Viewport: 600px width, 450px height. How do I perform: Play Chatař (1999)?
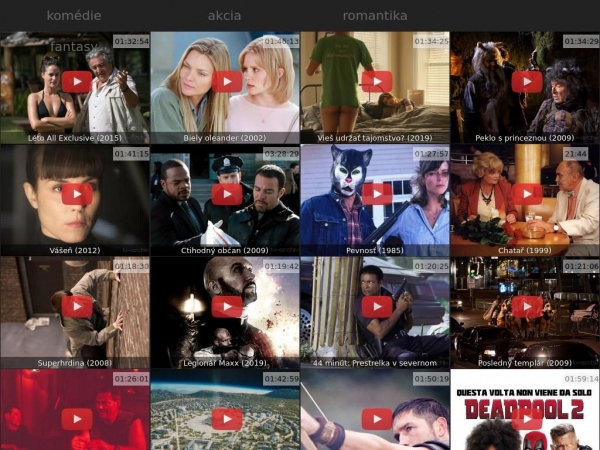(x=527, y=194)
